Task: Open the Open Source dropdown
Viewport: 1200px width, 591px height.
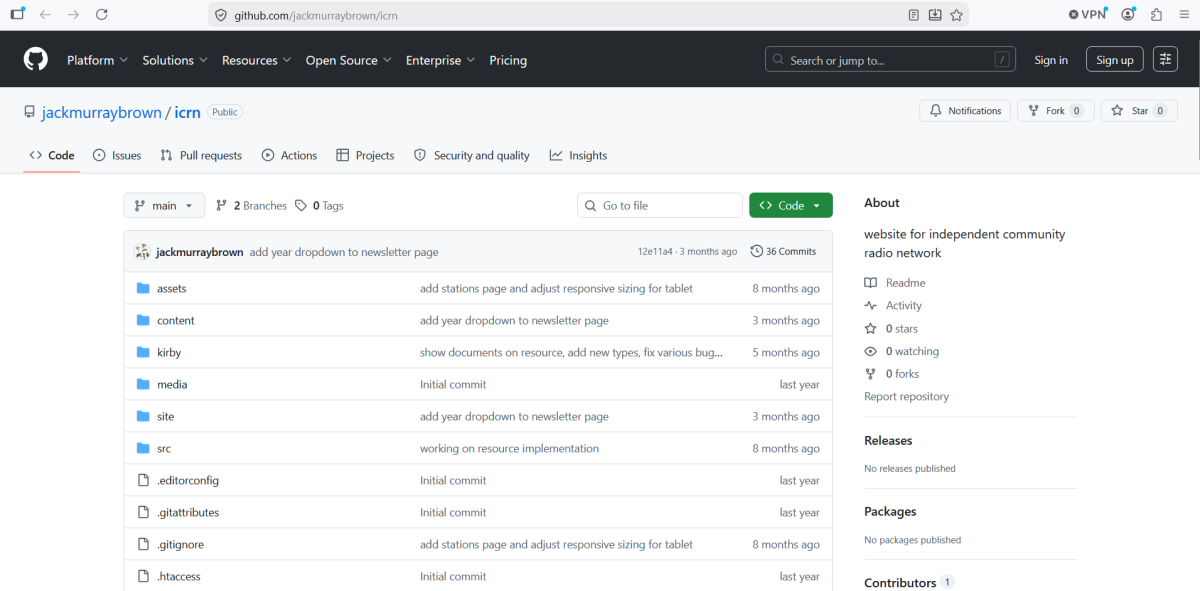Action: point(348,60)
